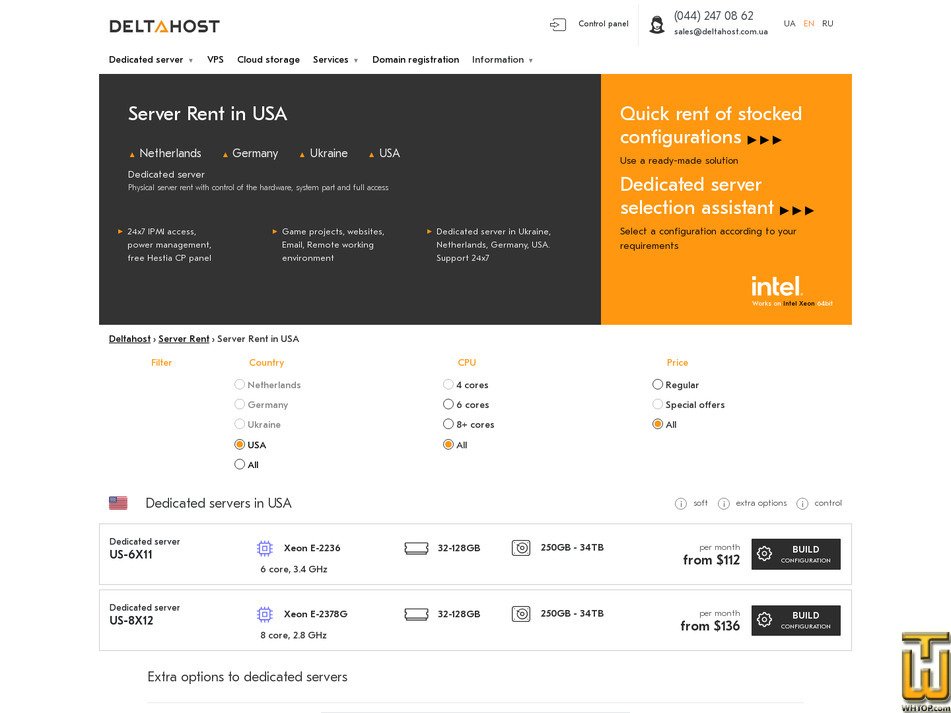Switch to Germany tab in banner

pyautogui.click(x=250, y=153)
